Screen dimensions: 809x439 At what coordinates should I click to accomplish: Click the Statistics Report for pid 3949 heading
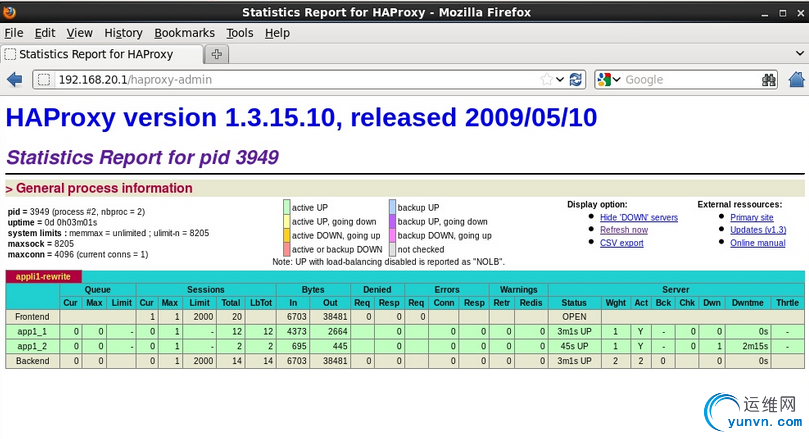[142, 157]
